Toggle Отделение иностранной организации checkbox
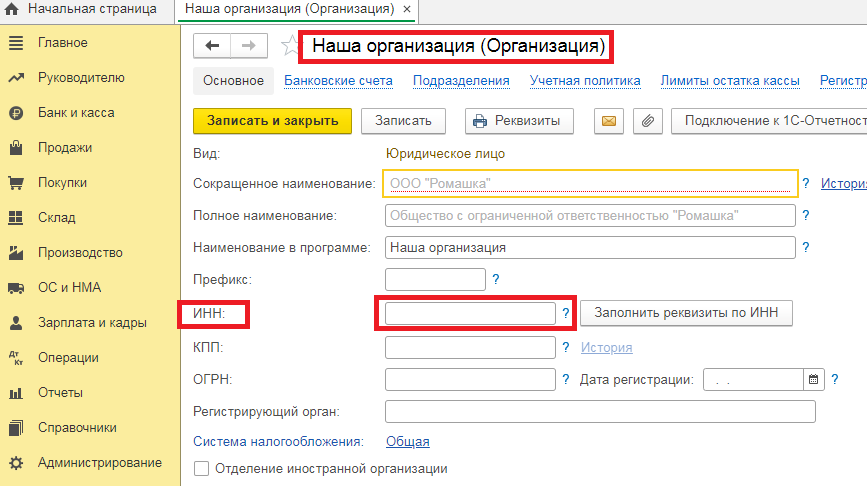The width and height of the screenshot is (867, 486). coord(201,469)
